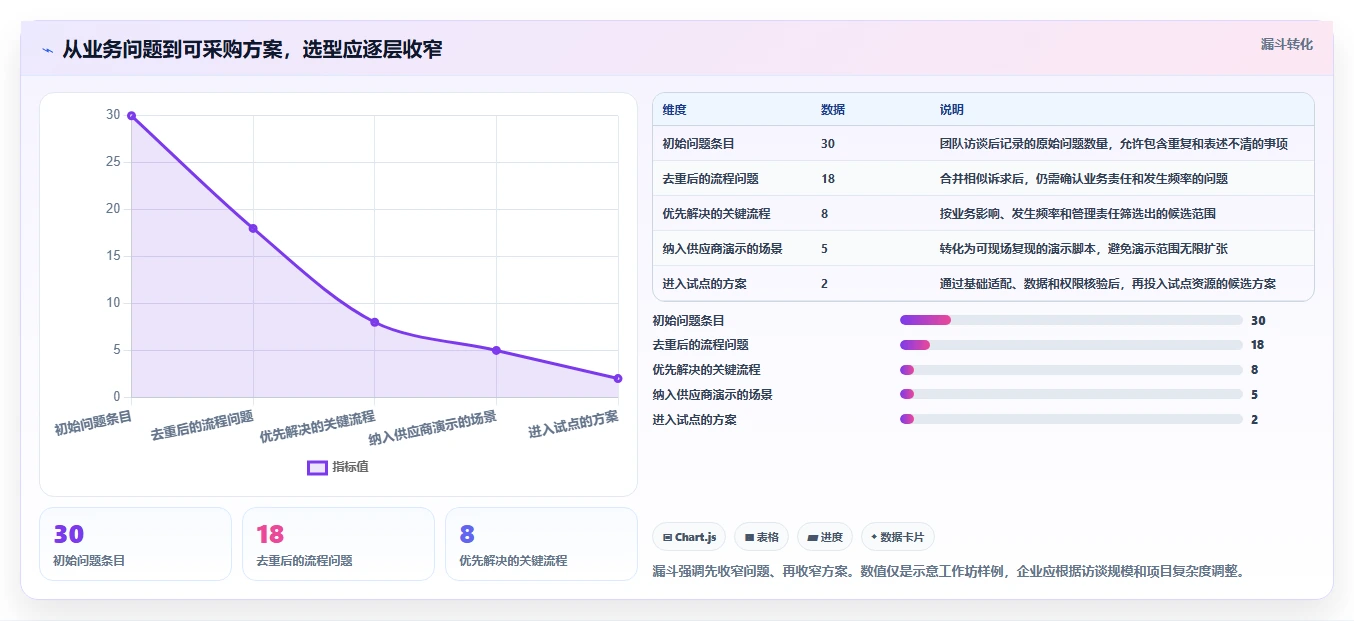Click the 漏斗转化 label
Viewport: 1354px width, 621px height.
coord(1286,45)
